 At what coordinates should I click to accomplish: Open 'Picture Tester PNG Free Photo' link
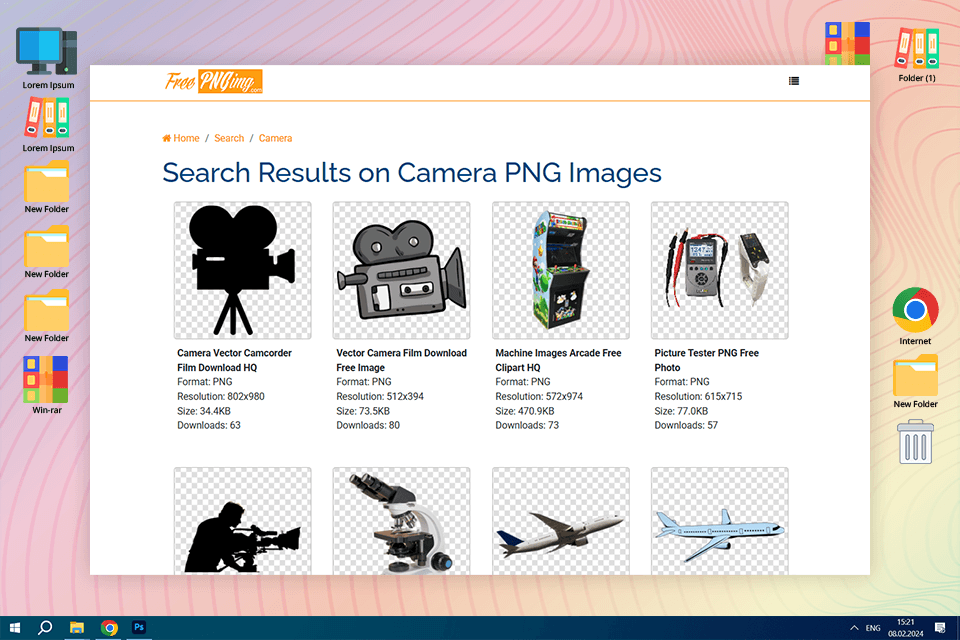pos(707,360)
